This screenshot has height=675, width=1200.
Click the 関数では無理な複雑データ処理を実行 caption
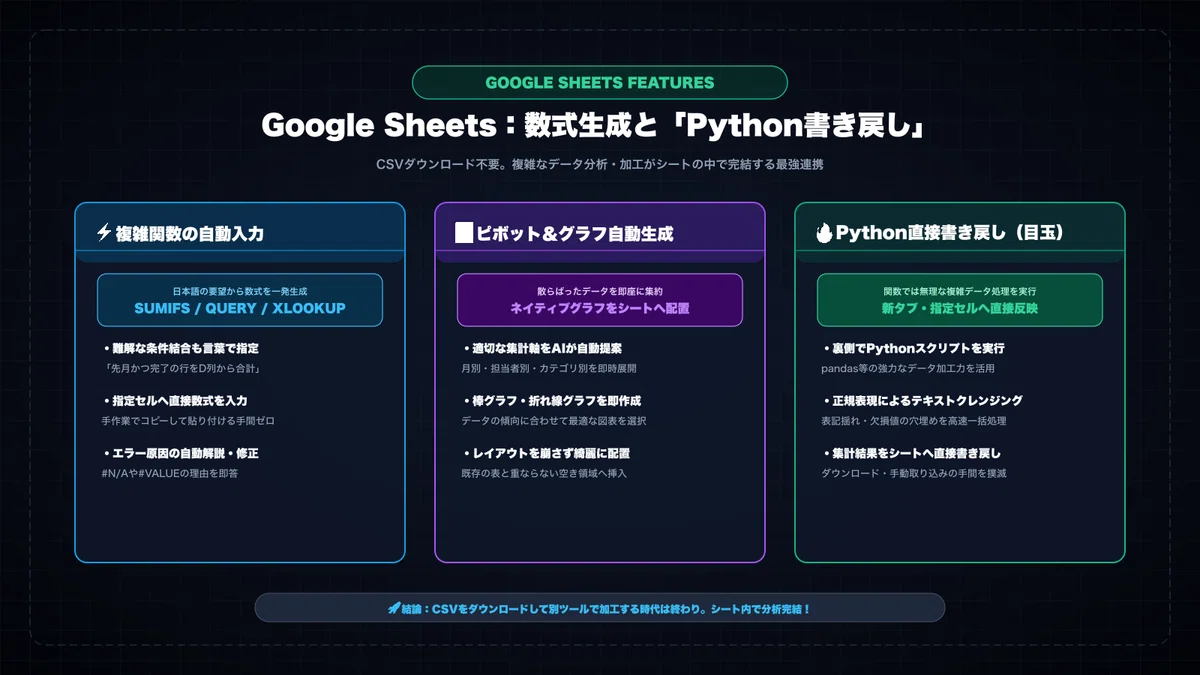(x=960, y=290)
